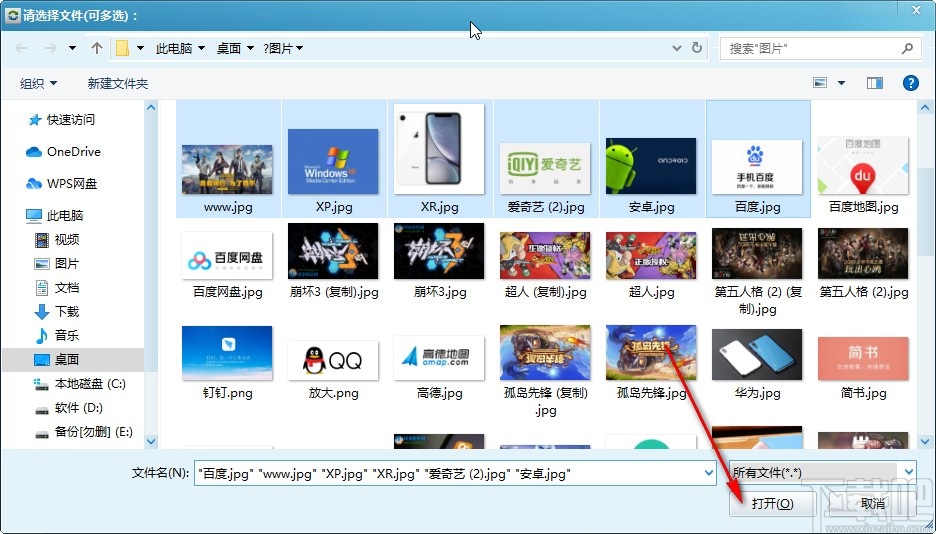Viewport: 936px width, 534px height.
Task: Select 崩坏3.jpg file
Action: [x=439, y=261]
